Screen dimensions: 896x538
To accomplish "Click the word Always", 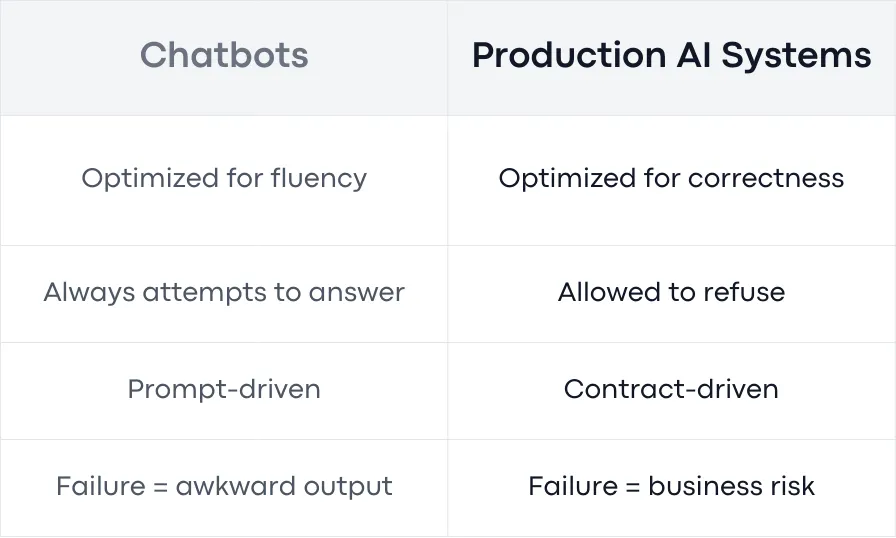I will pos(89,294).
